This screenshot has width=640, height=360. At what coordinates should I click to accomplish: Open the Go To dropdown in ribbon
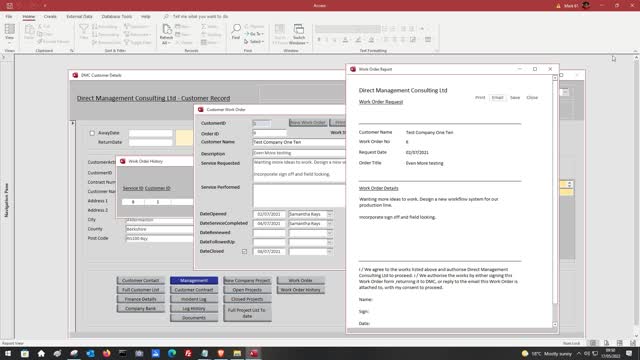point(254,34)
